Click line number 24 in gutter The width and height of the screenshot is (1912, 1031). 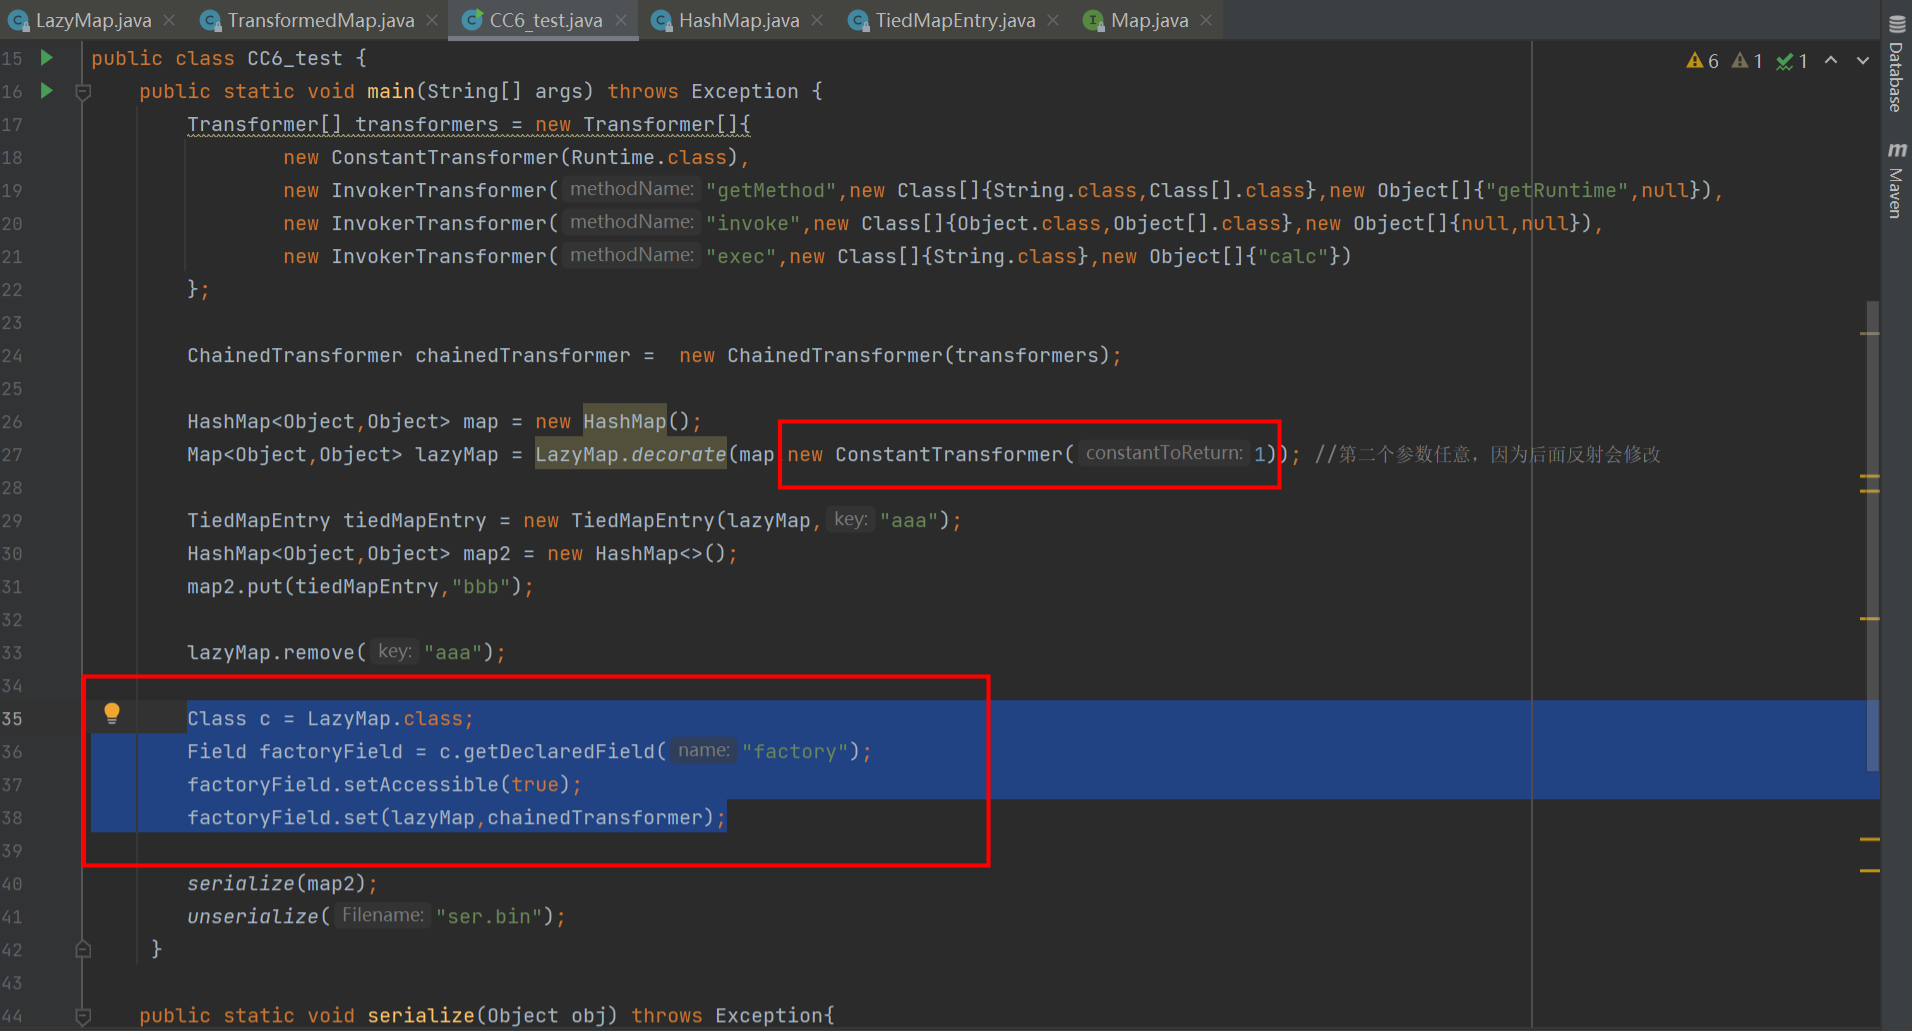pos(12,355)
